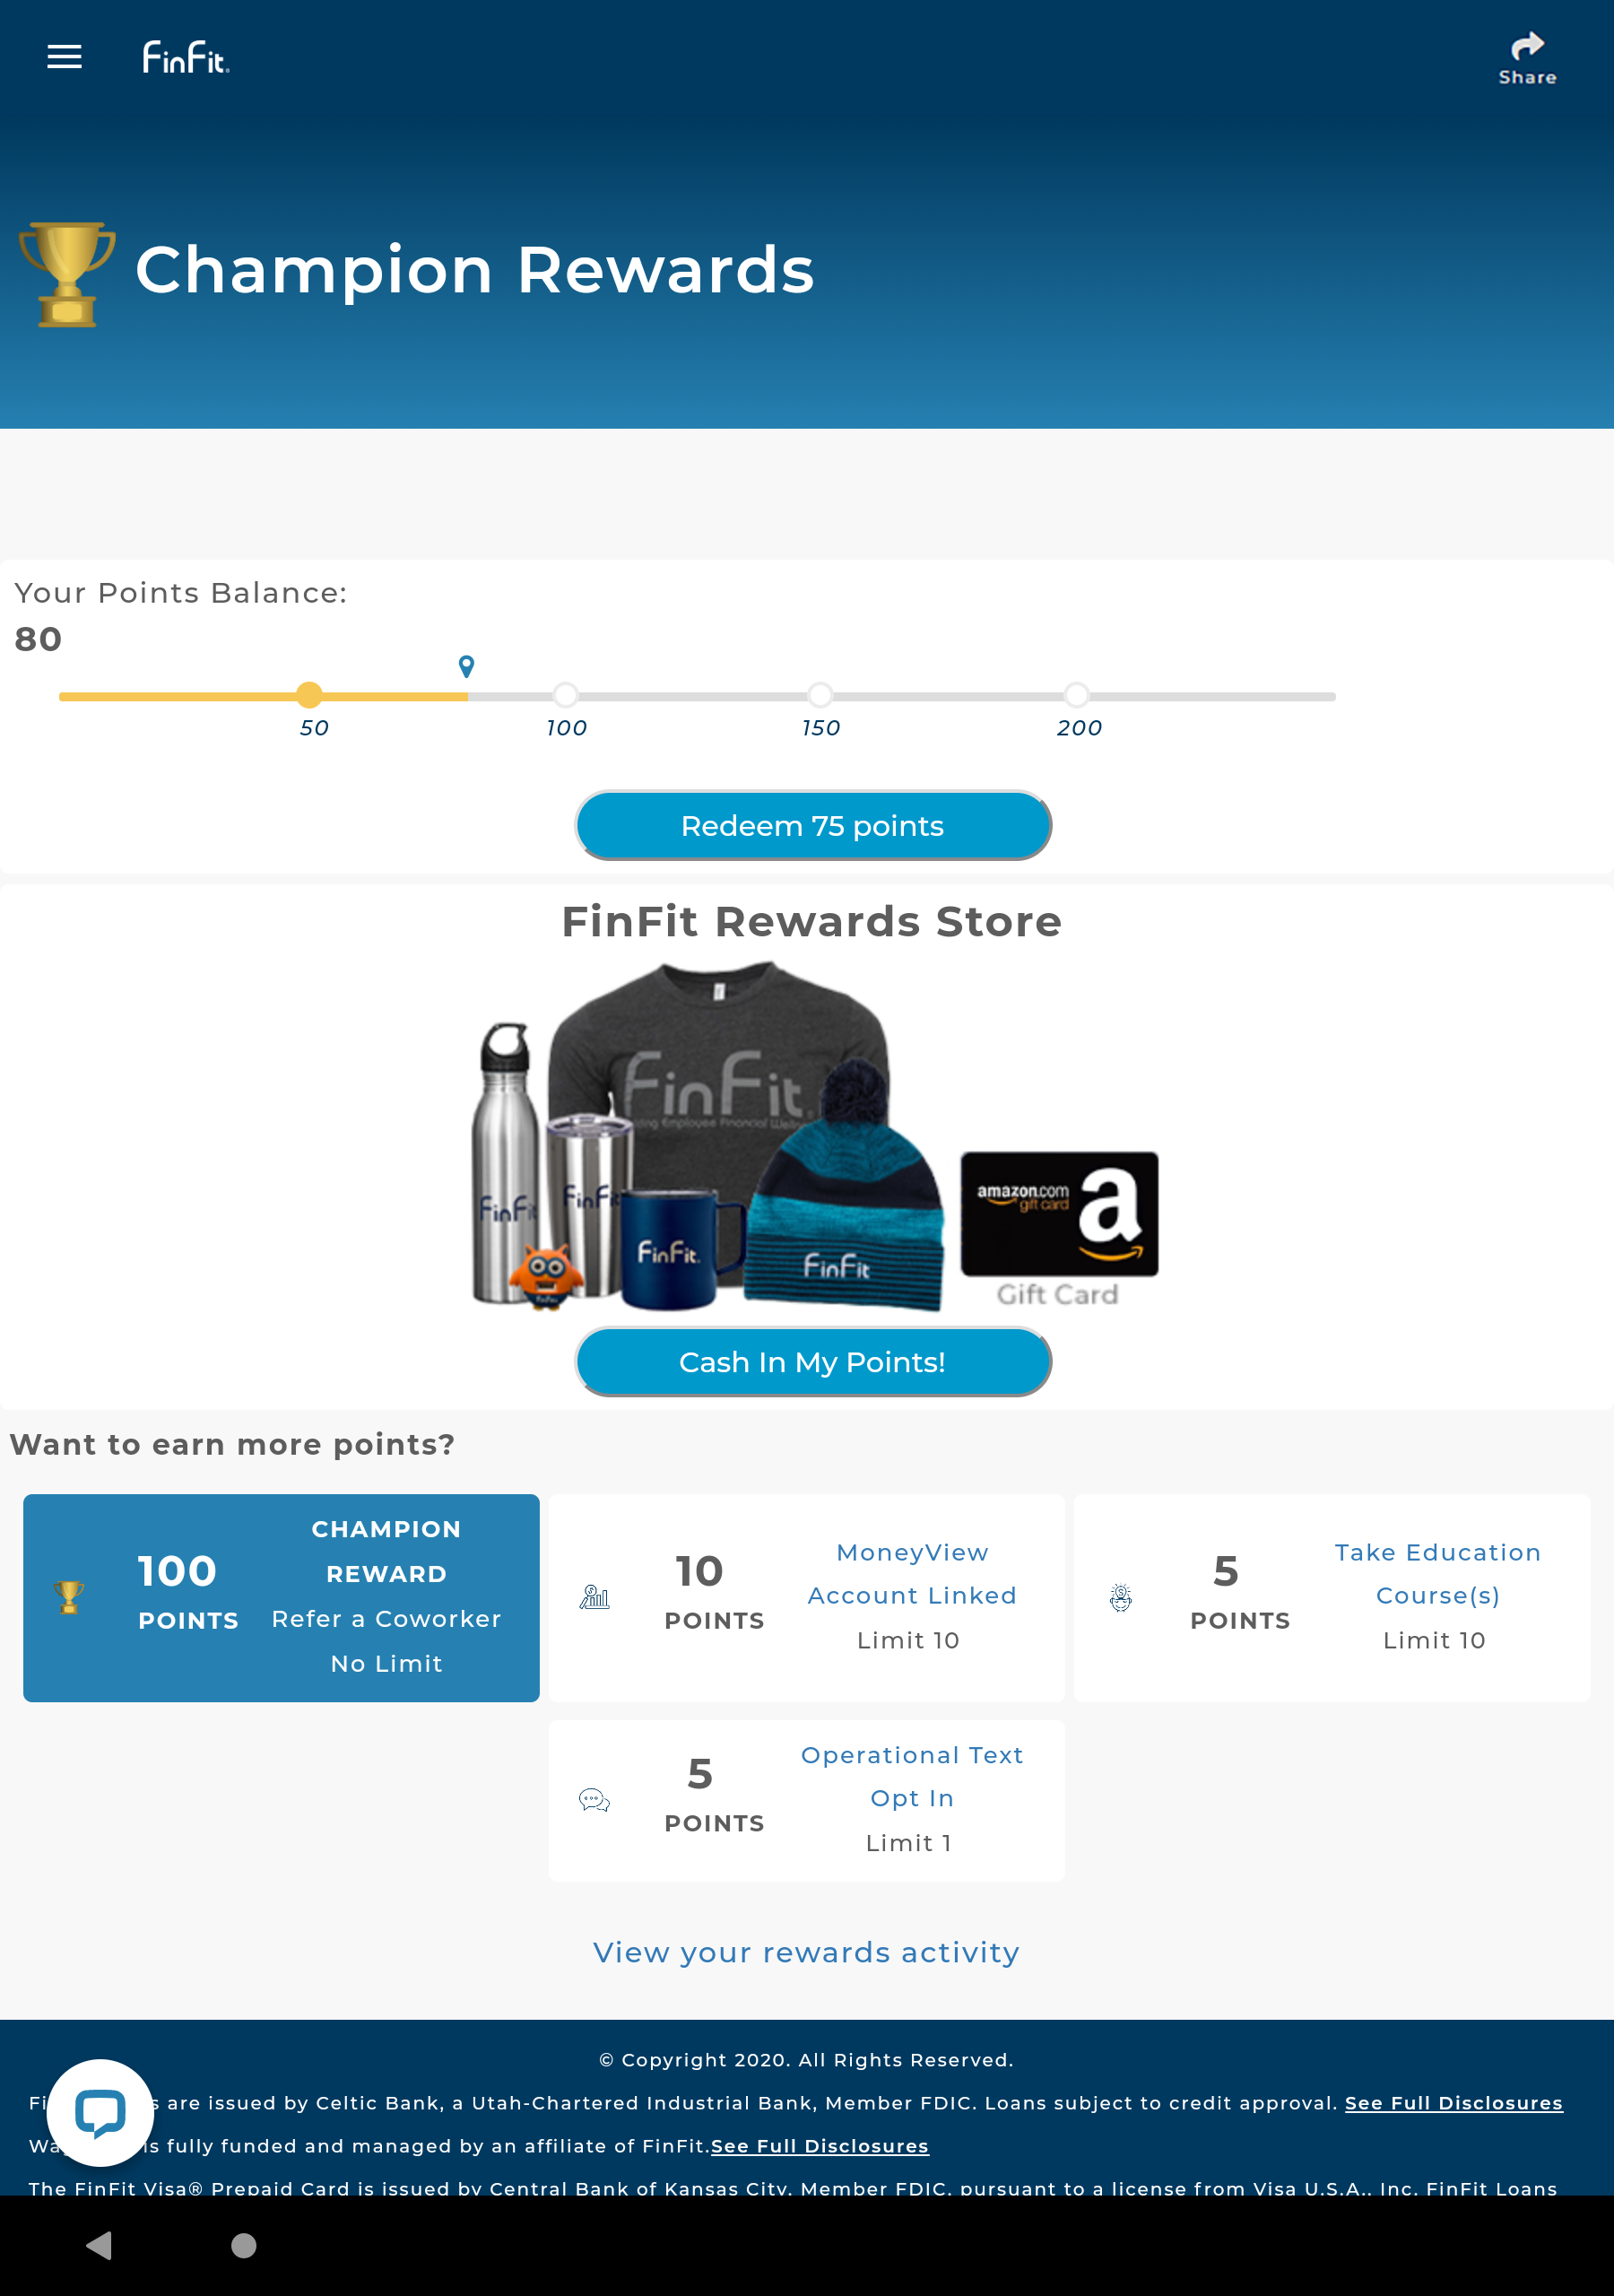This screenshot has height=2296, width=1614.
Task: Tap Cash In My Points! button
Action: coord(813,1362)
